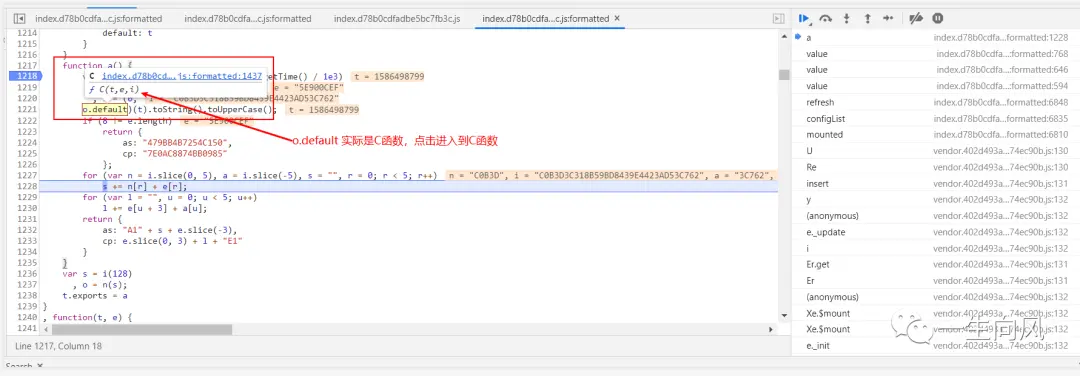Select 'insert' call stack frame
This screenshot has width=1080, height=376.
click(x=935, y=184)
